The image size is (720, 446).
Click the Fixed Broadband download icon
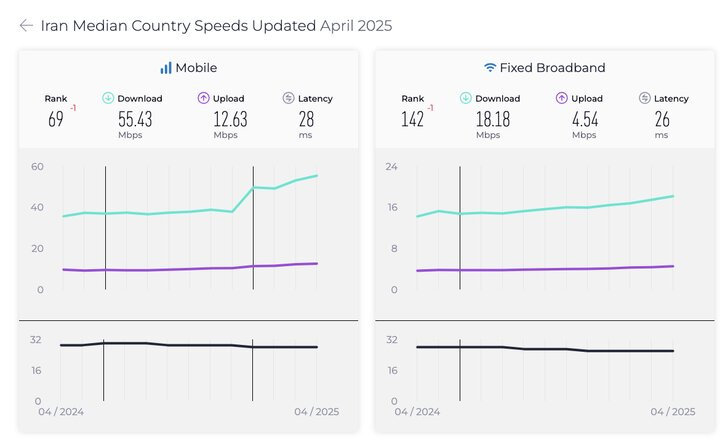coord(466,98)
